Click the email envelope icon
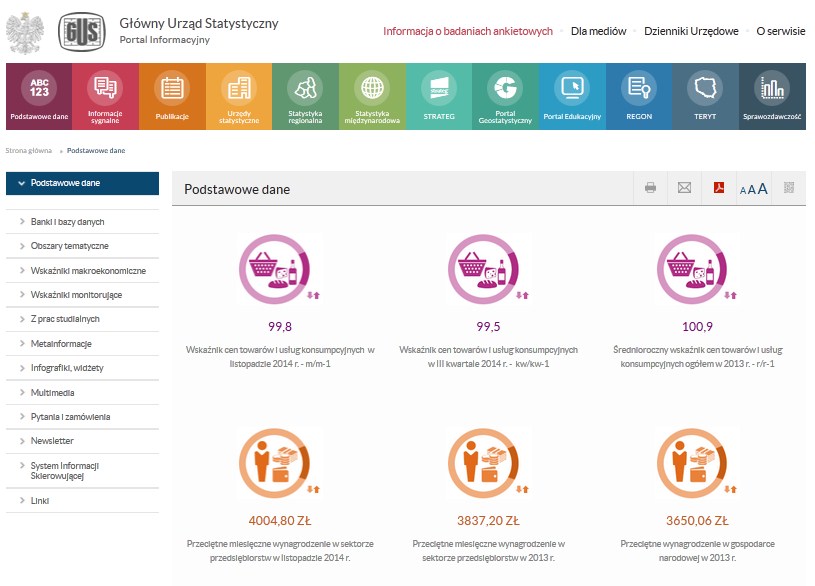The height and width of the screenshot is (586, 815). click(684, 188)
